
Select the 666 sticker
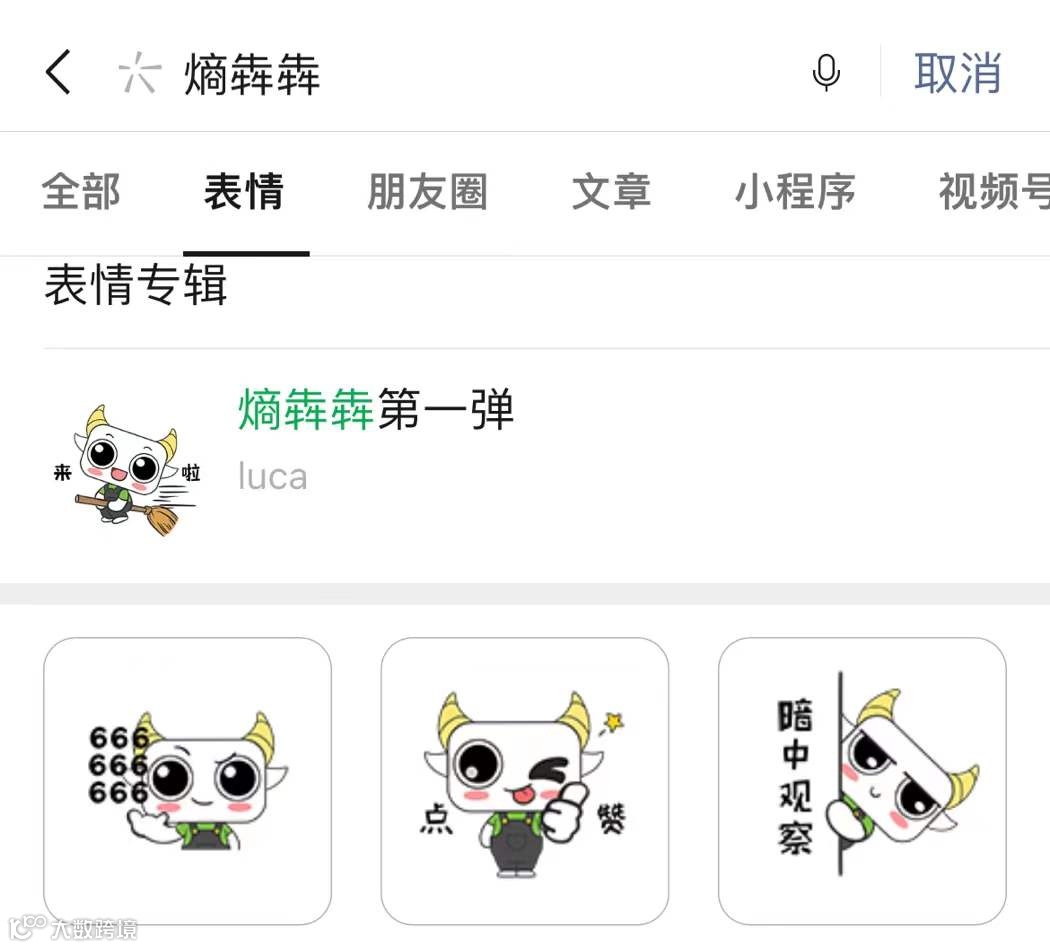188,781
